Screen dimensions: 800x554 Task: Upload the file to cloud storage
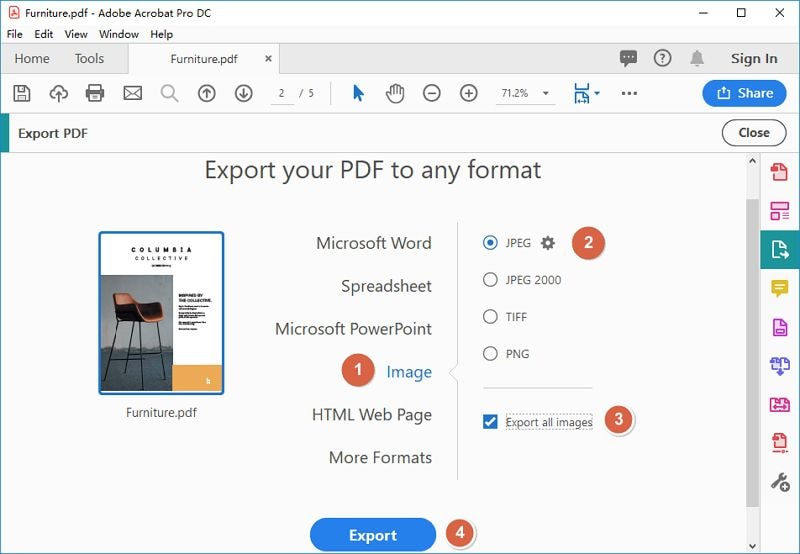point(59,93)
